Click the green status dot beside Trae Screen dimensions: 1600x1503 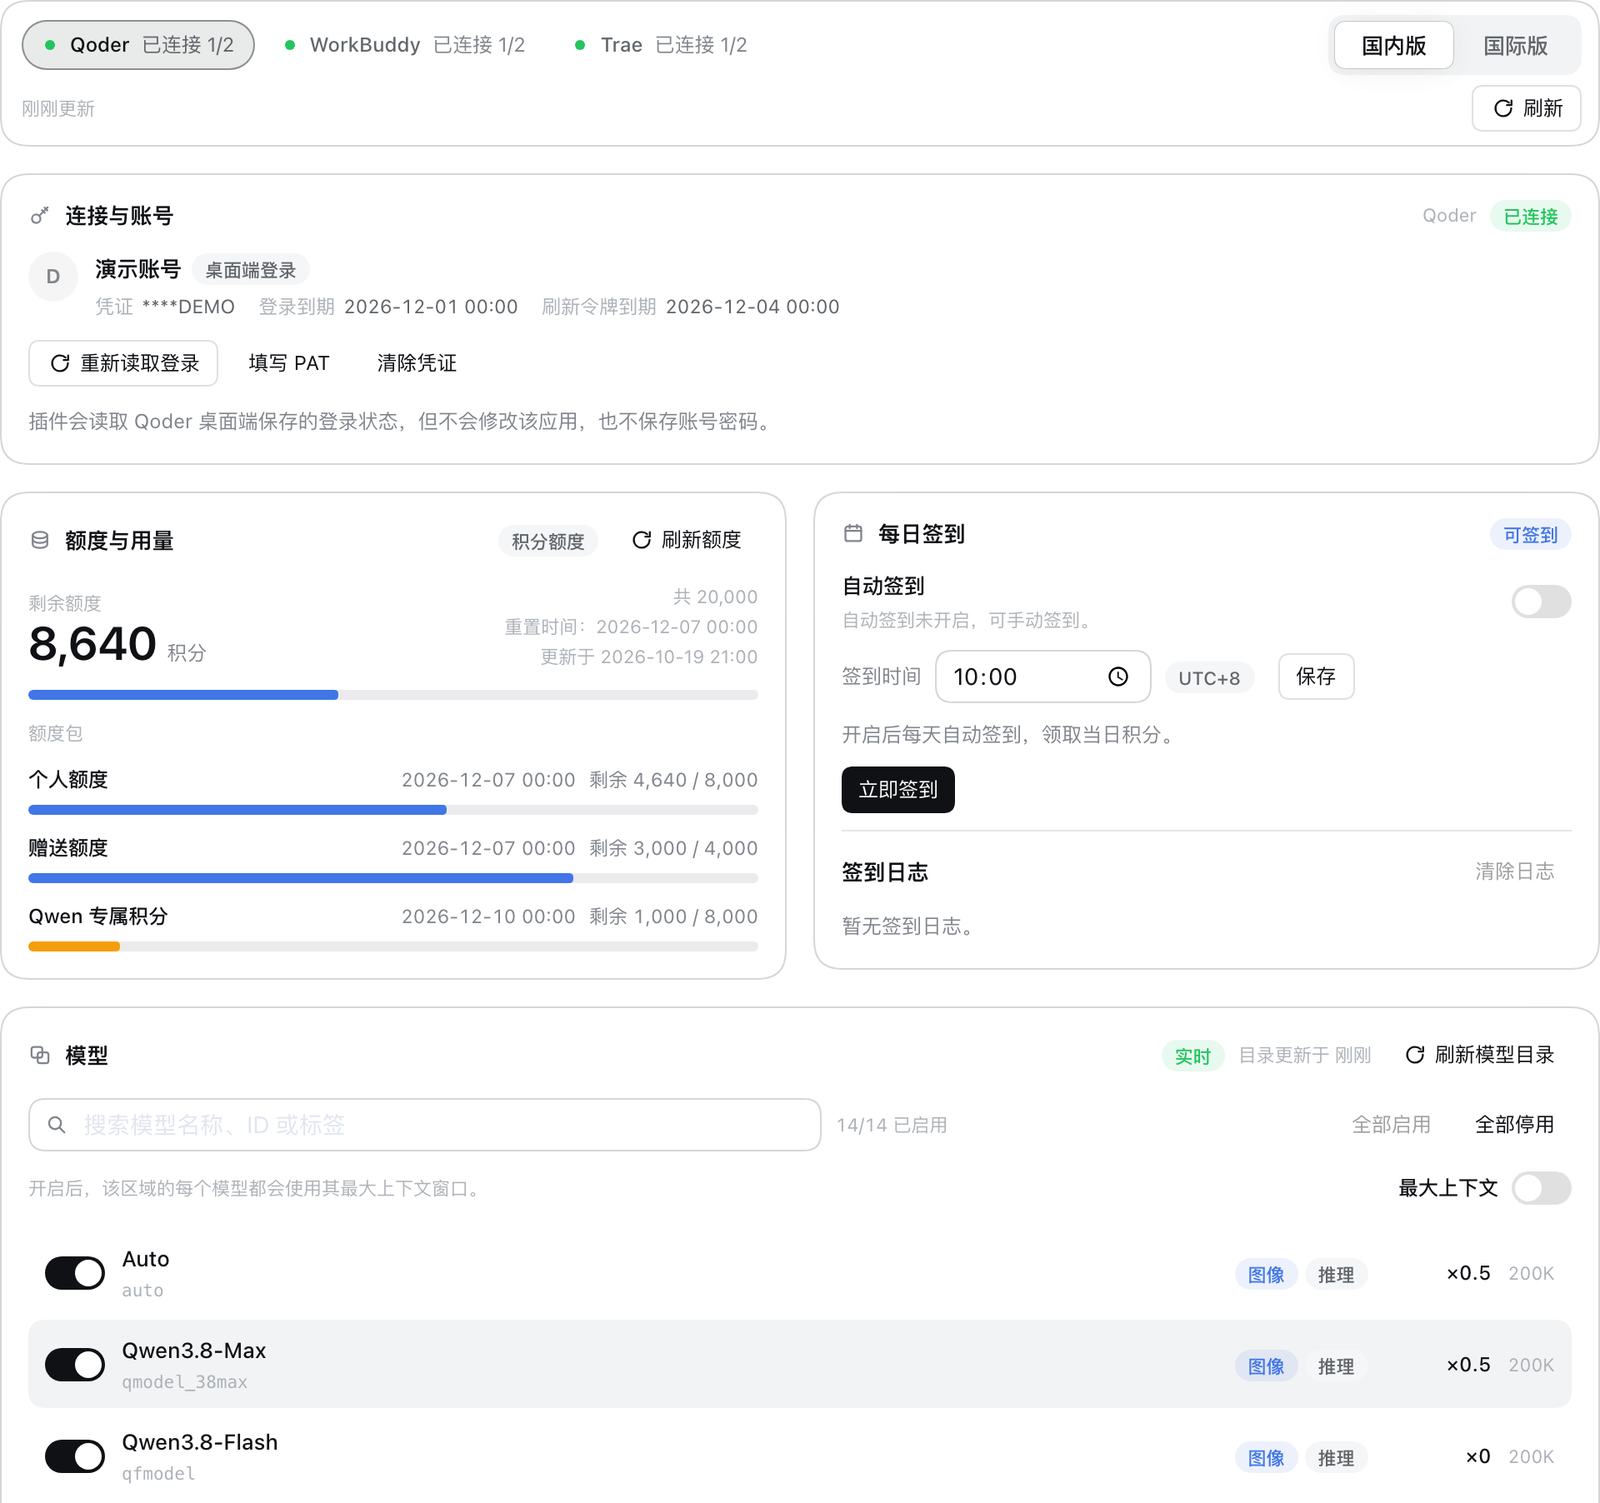pyautogui.click(x=580, y=45)
